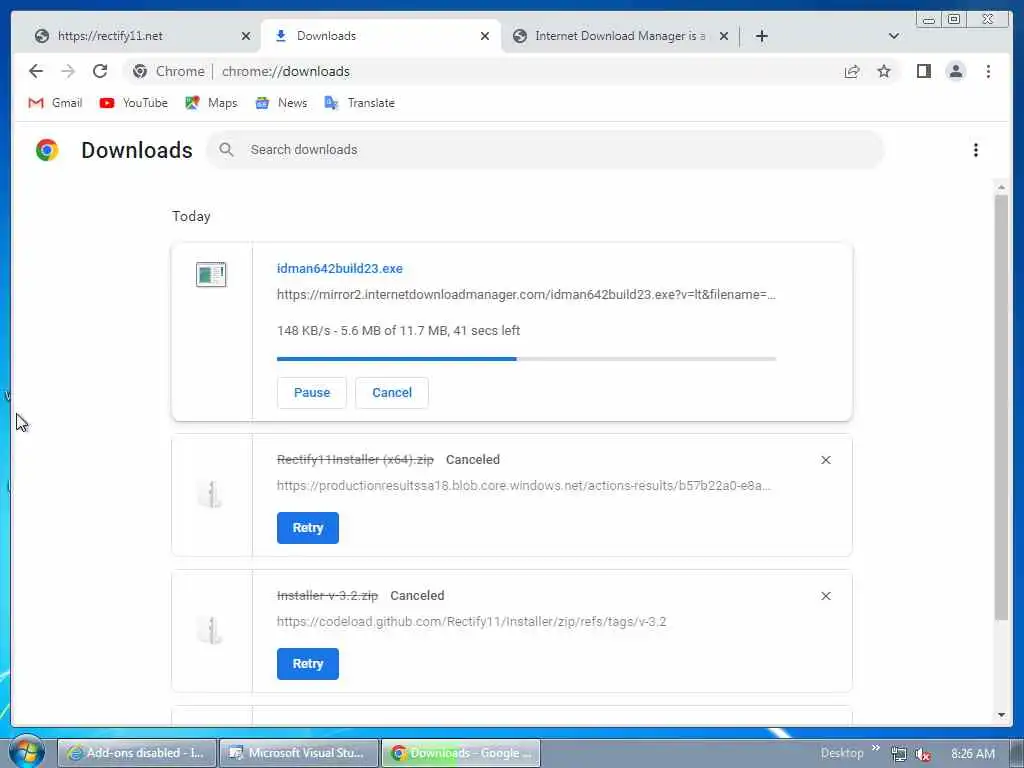Pause the idman642build23.exe download

pos(312,392)
